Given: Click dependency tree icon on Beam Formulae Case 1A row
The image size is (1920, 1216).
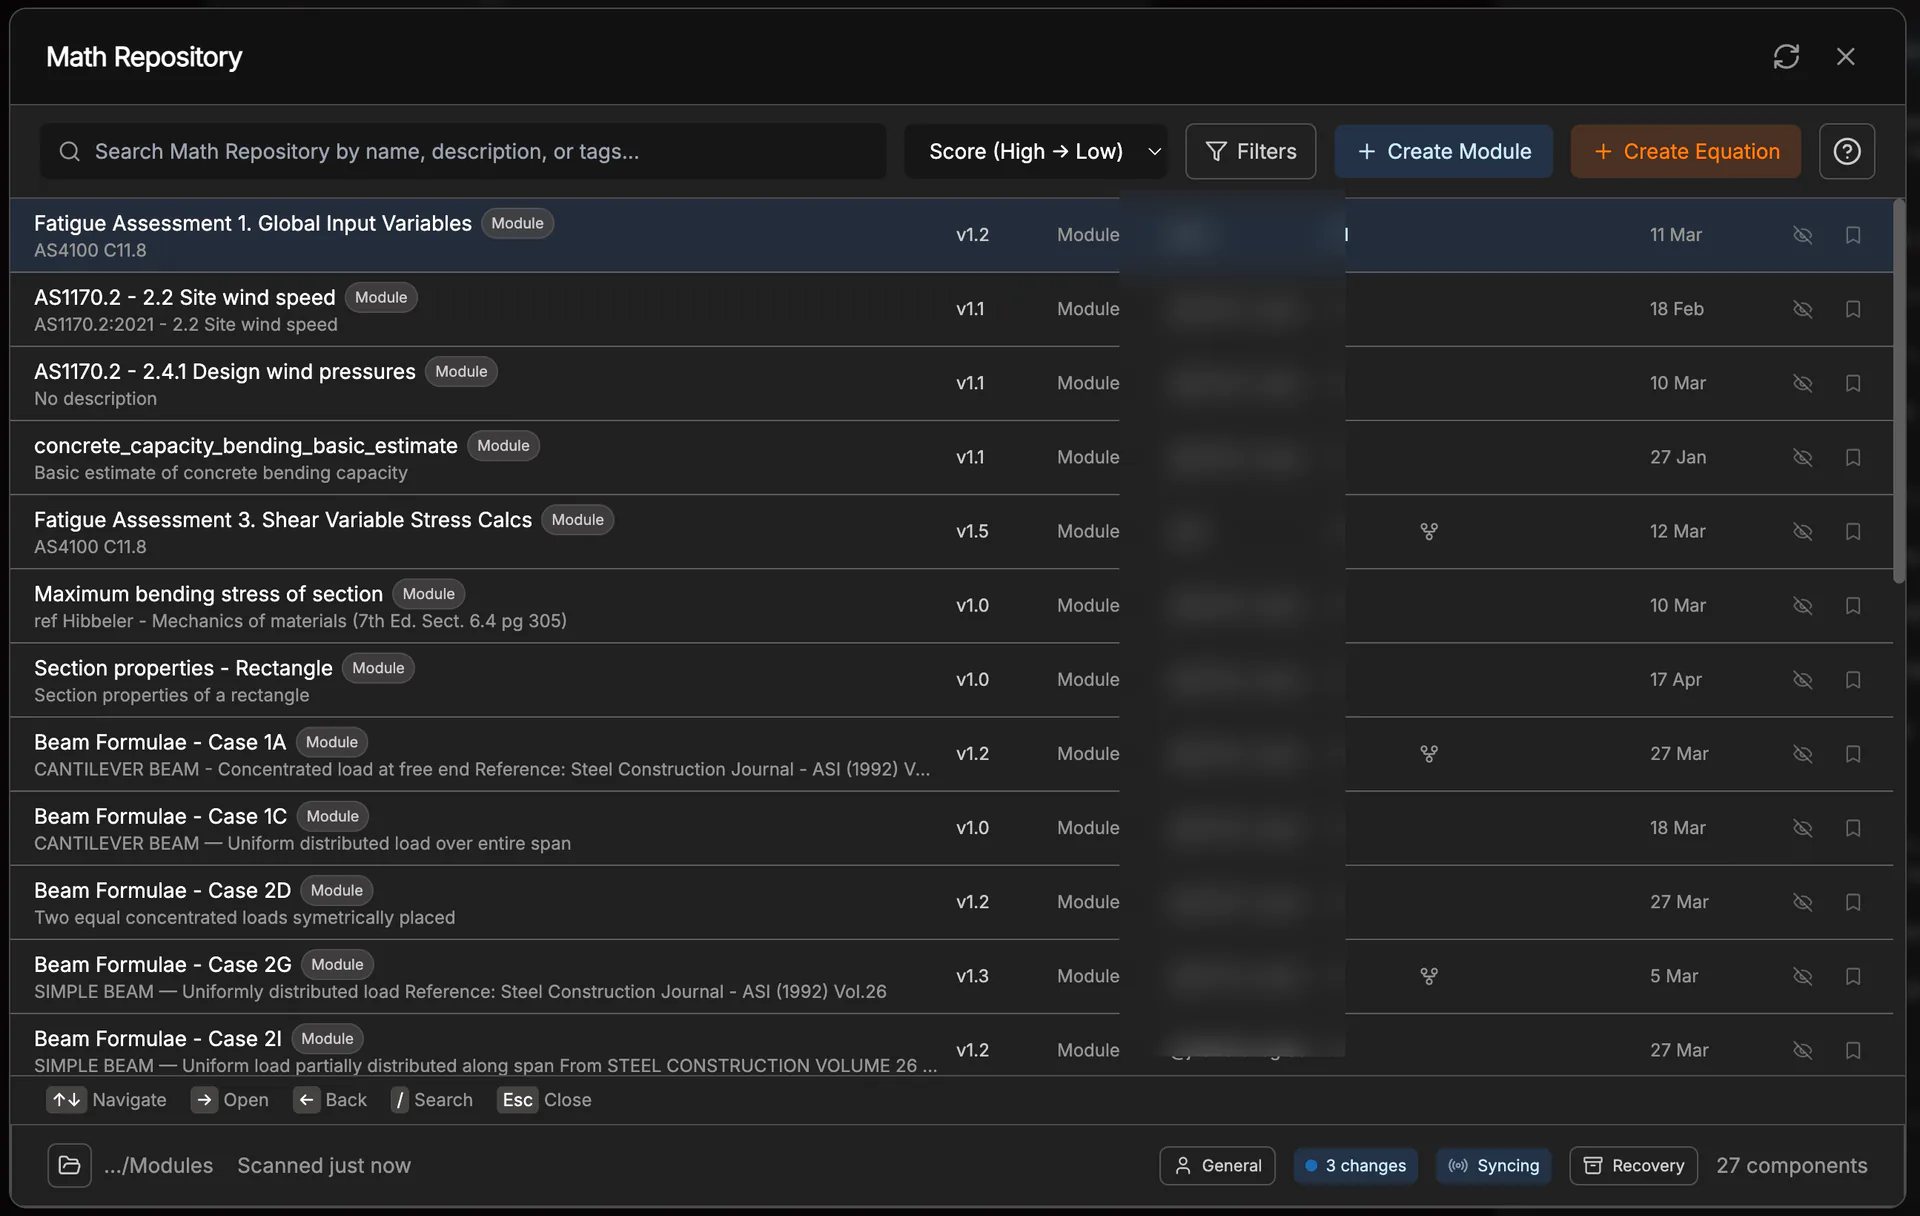Looking at the screenshot, I should (x=1429, y=754).
